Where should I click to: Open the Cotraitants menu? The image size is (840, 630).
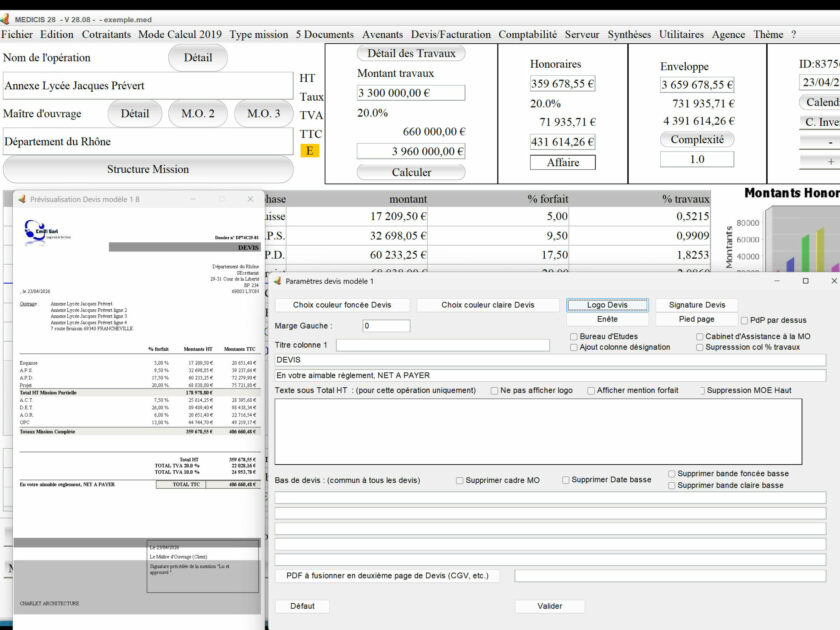106,34
